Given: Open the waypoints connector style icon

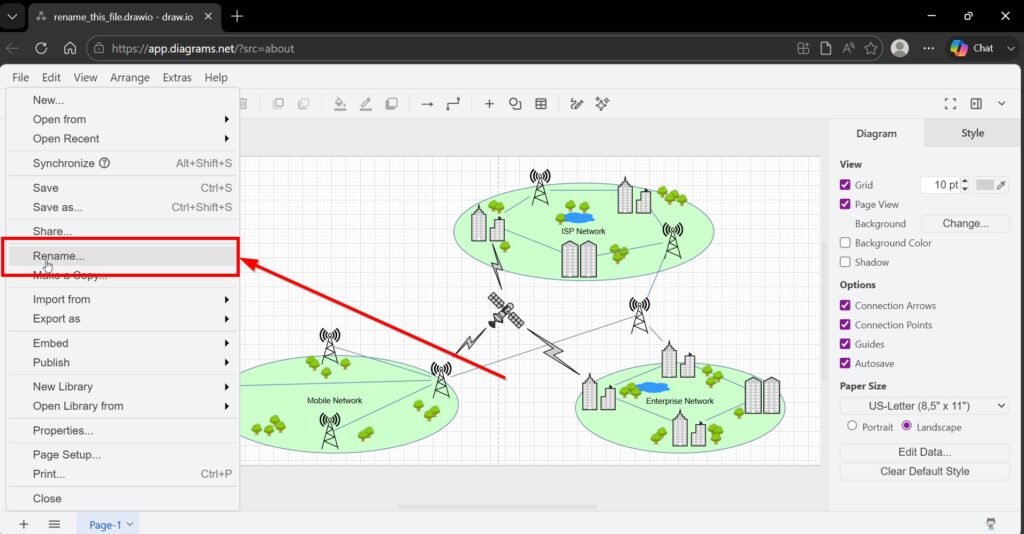Looking at the screenshot, I should point(453,104).
